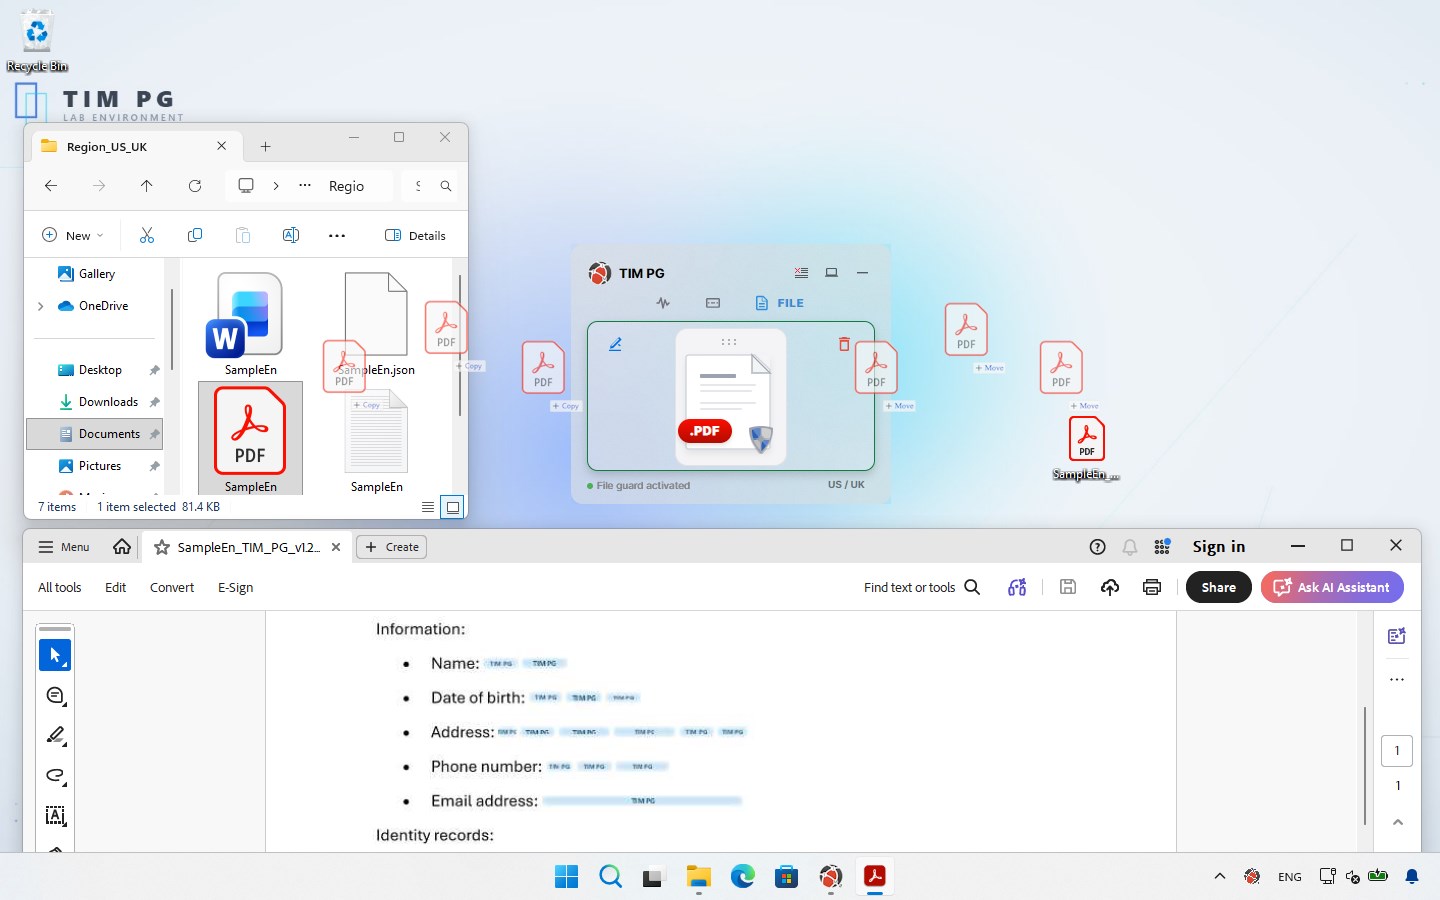Click the Share button

[1218, 587]
